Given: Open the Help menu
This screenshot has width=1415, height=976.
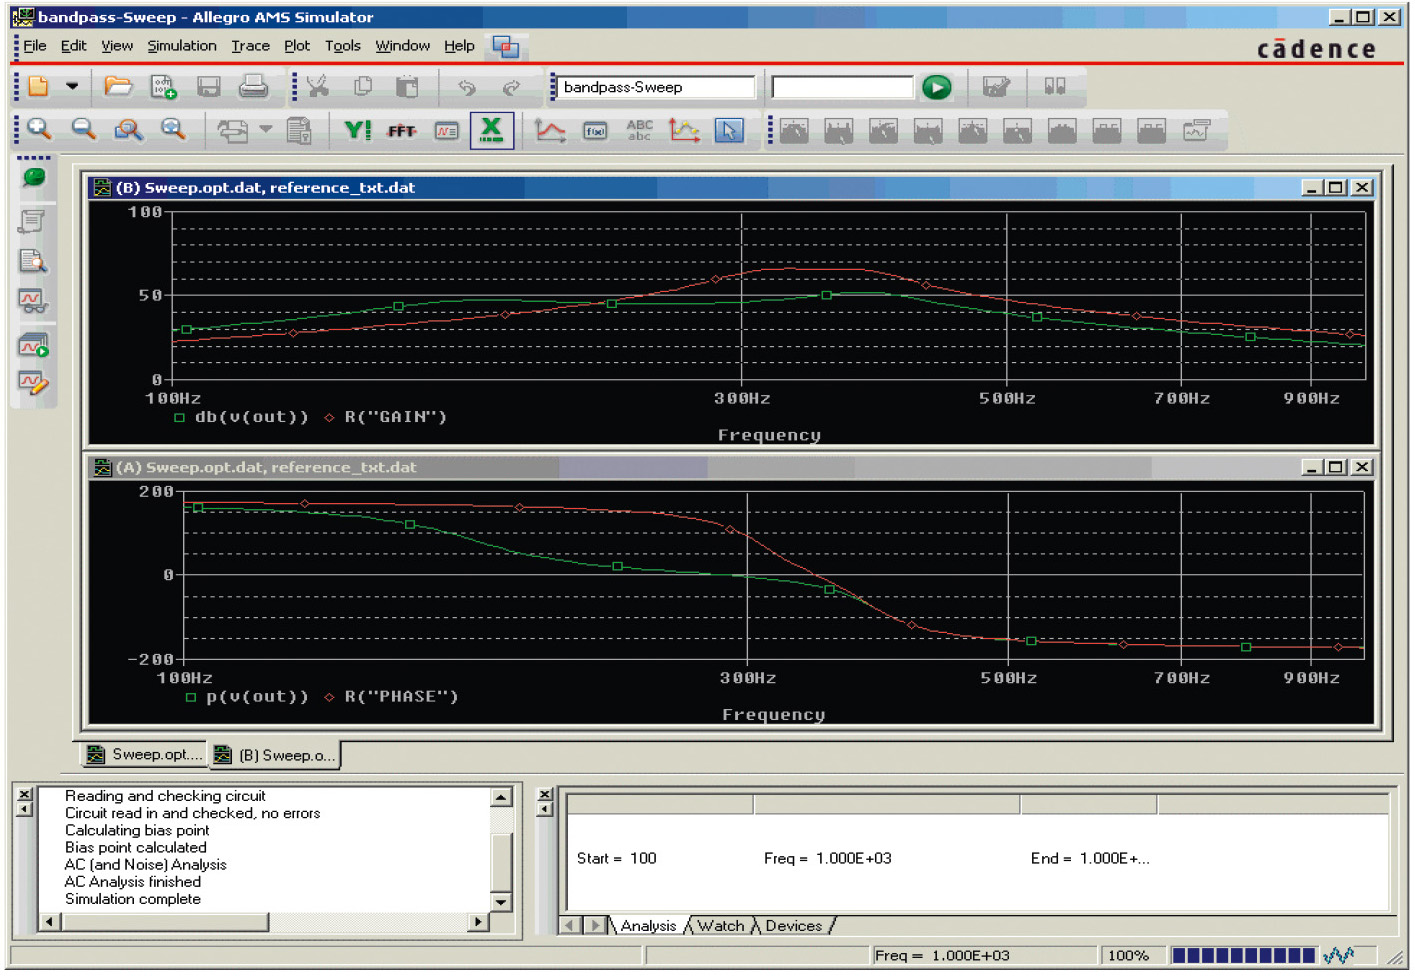Looking at the screenshot, I should tap(459, 46).
